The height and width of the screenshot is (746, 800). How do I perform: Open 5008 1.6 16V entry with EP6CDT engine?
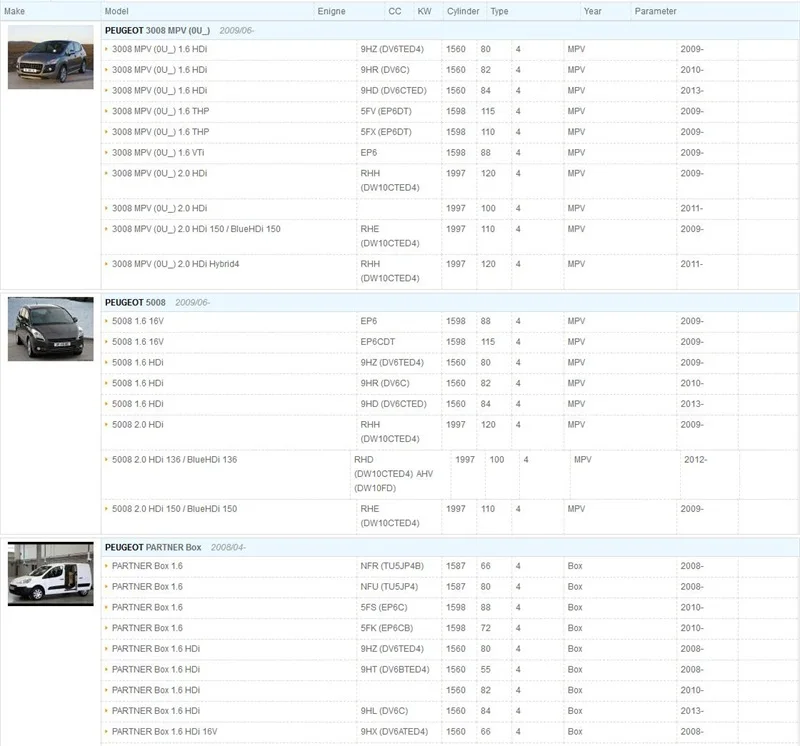[x=138, y=342]
